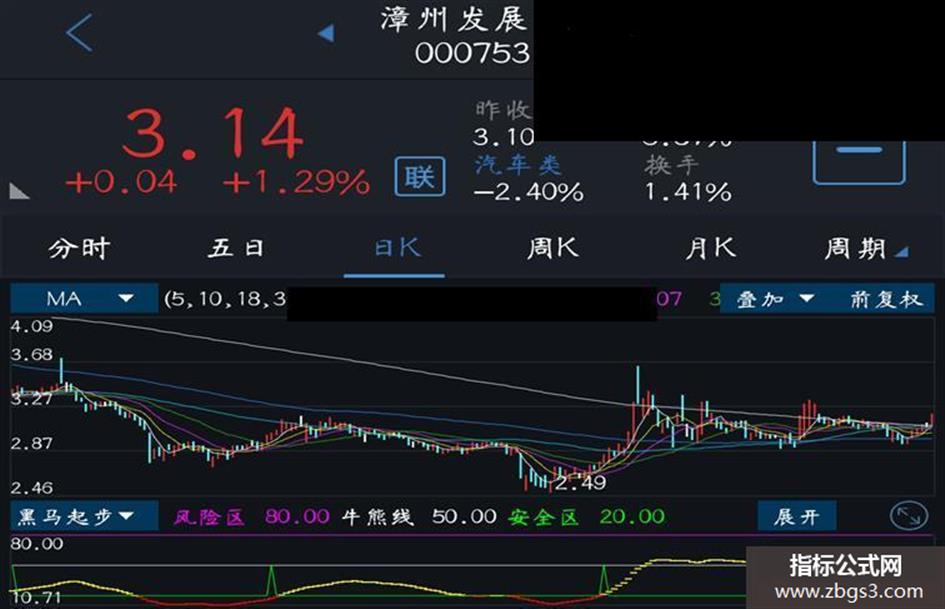Viewport: 945px width, 609px height.
Task: Tap the low-price label 2.49 on the chart
Action: click(580, 482)
